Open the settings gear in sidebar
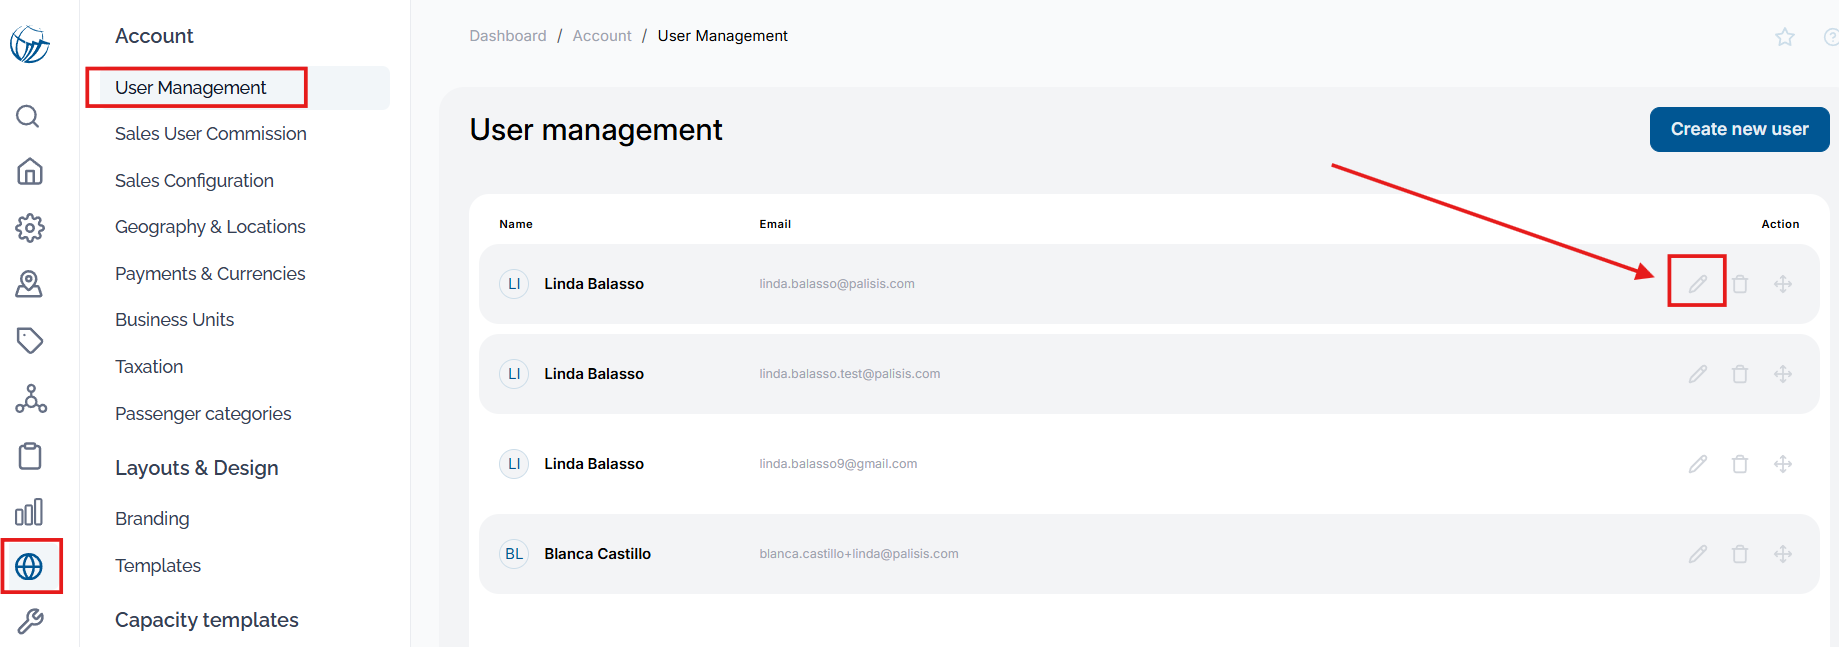1839x647 pixels. pos(30,228)
